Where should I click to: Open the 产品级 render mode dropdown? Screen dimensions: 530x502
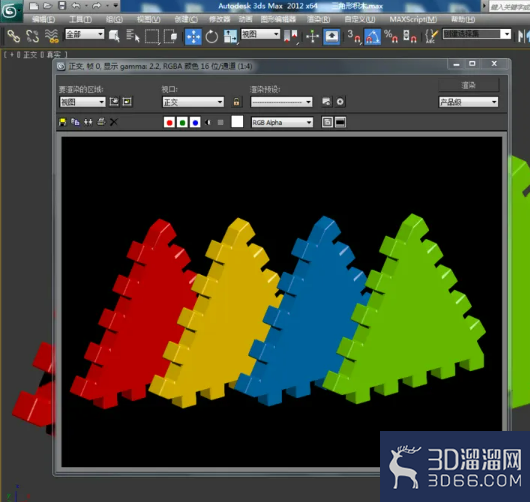468,102
